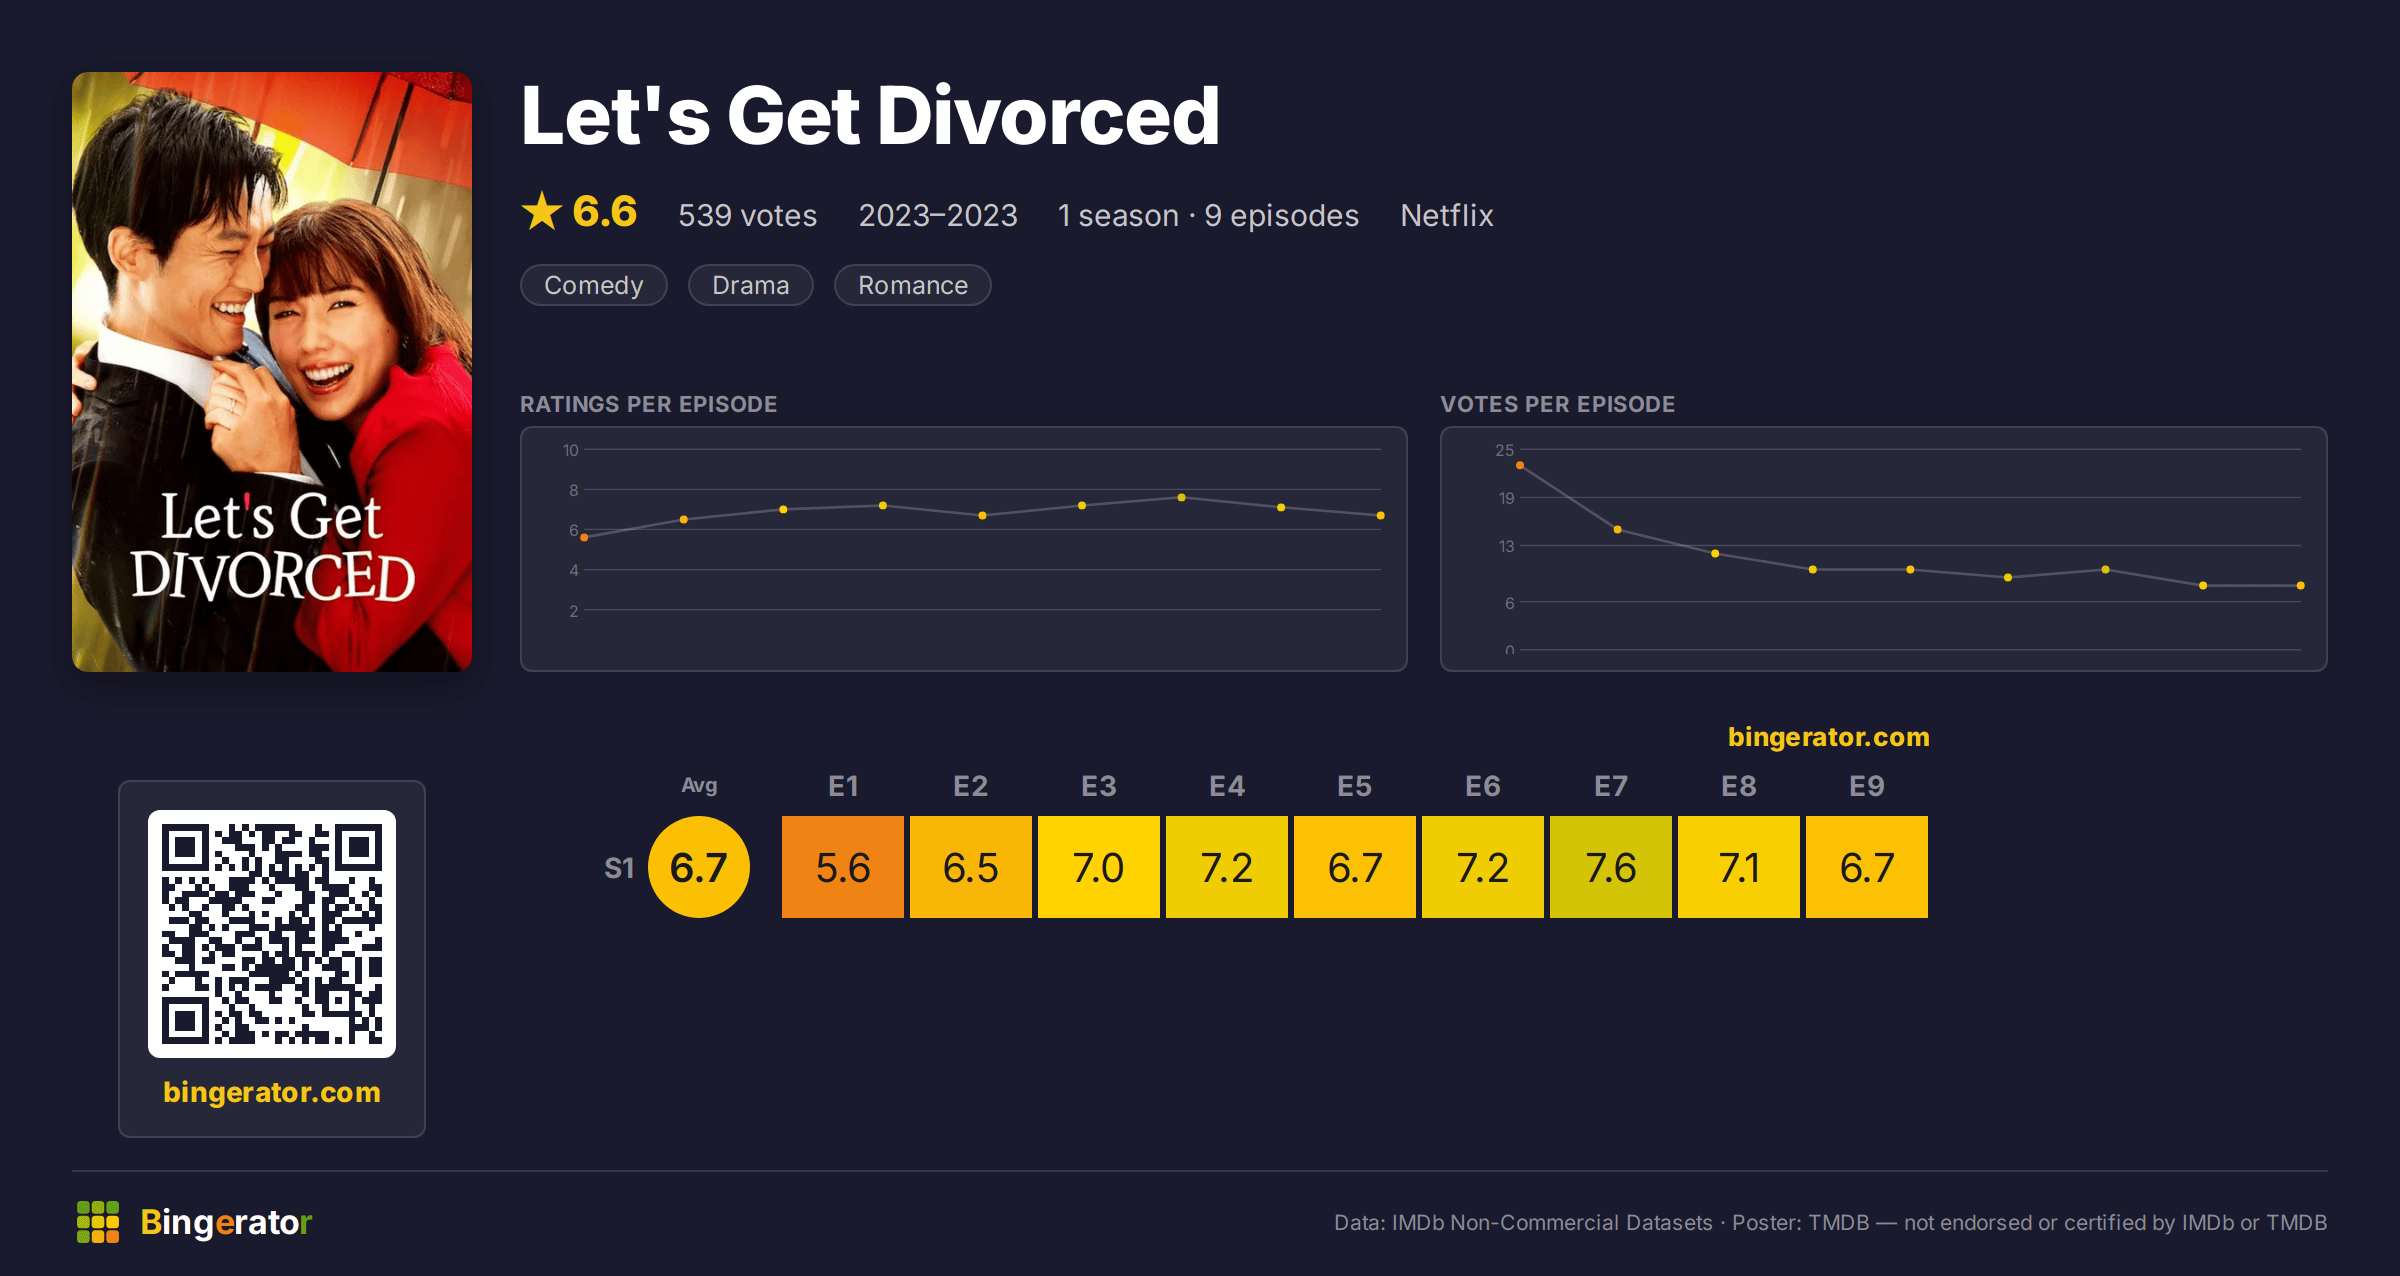This screenshot has width=2400, height=1276.
Task: Click the E5 column header
Action: (x=1355, y=786)
